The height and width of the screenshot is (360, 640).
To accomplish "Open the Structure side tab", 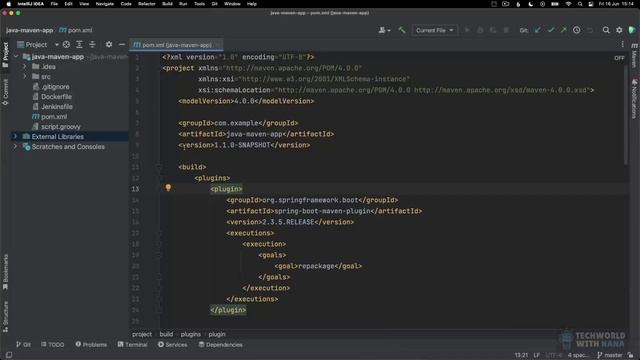I will click(x=5, y=316).
